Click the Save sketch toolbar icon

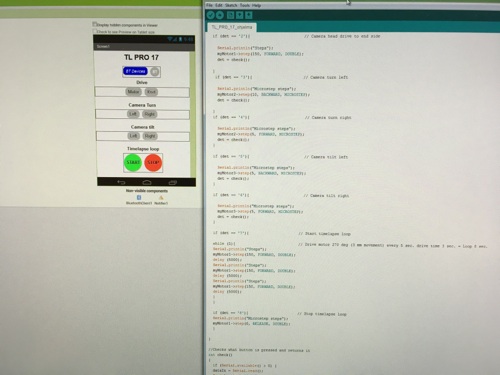coord(249,15)
